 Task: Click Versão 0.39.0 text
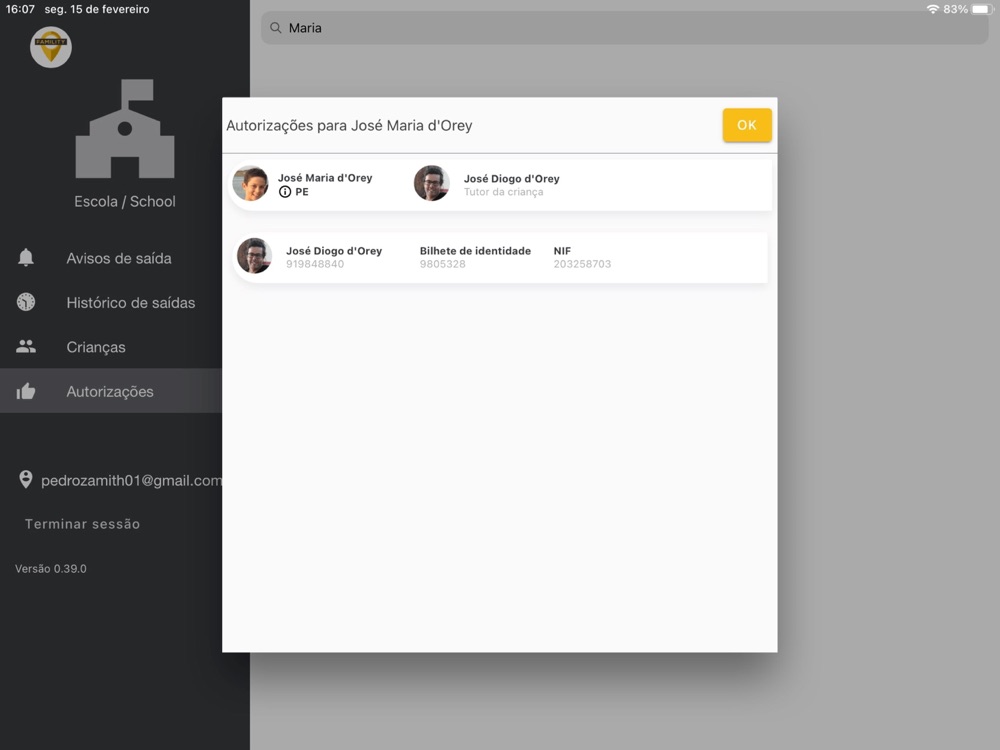51,568
